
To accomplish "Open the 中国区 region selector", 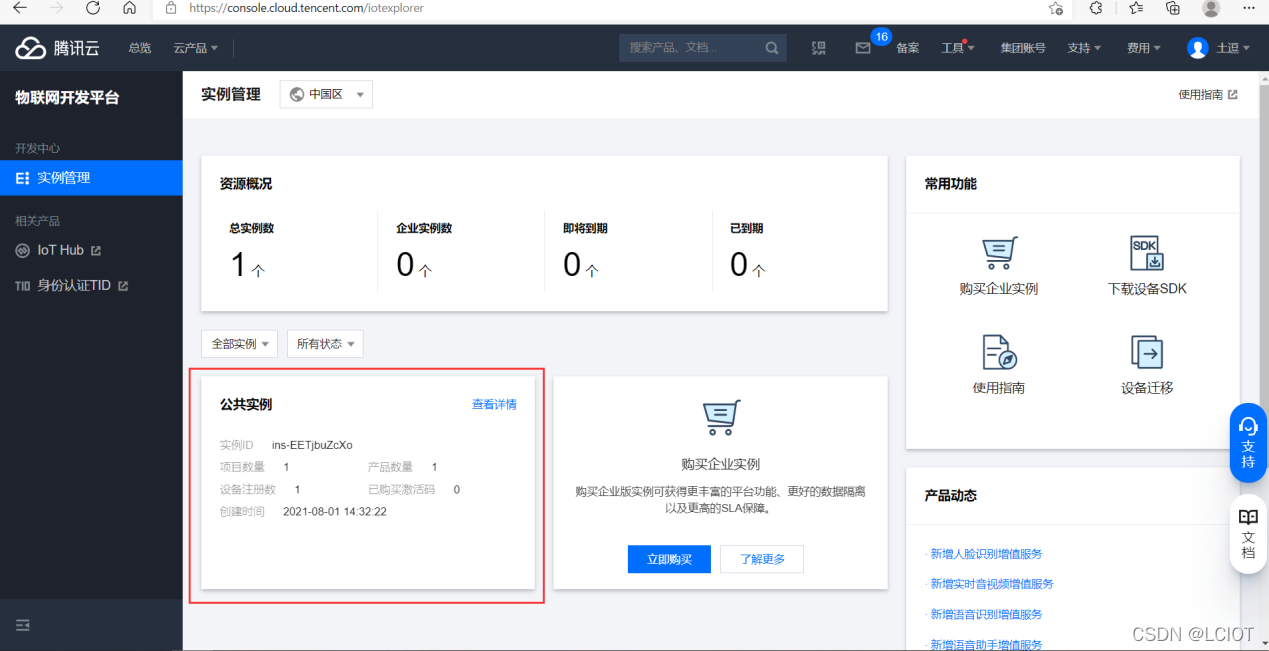I will click(x=325, y=94).
